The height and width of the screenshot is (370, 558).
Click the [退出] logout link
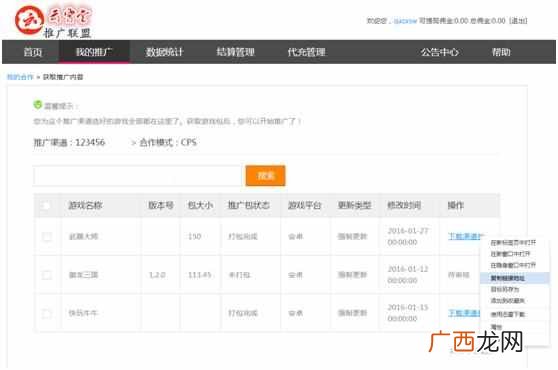click(518, 21)
